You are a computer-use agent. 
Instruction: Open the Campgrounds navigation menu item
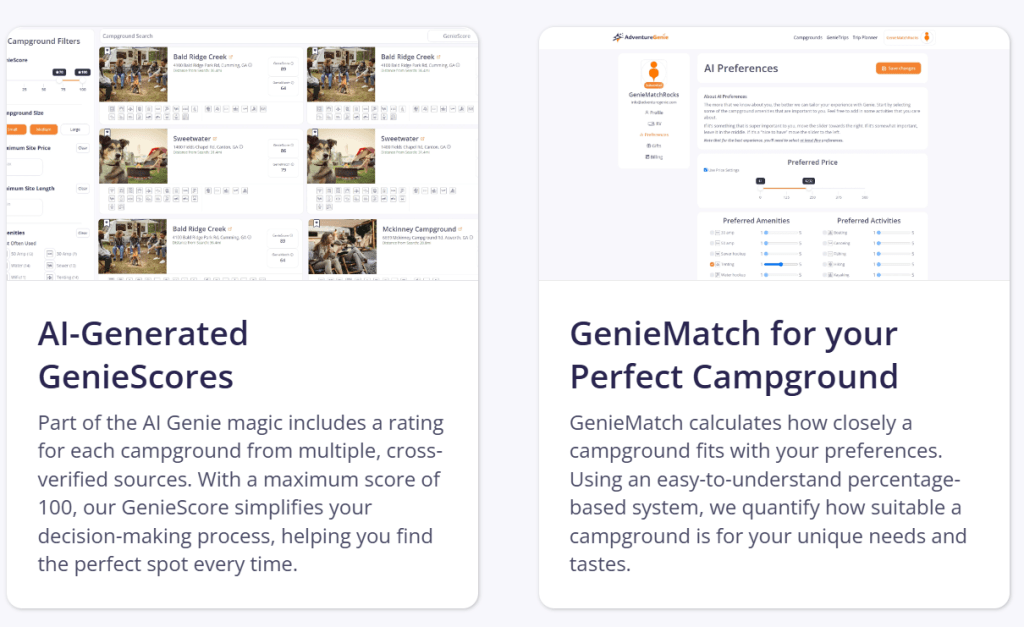pos(807,37)
